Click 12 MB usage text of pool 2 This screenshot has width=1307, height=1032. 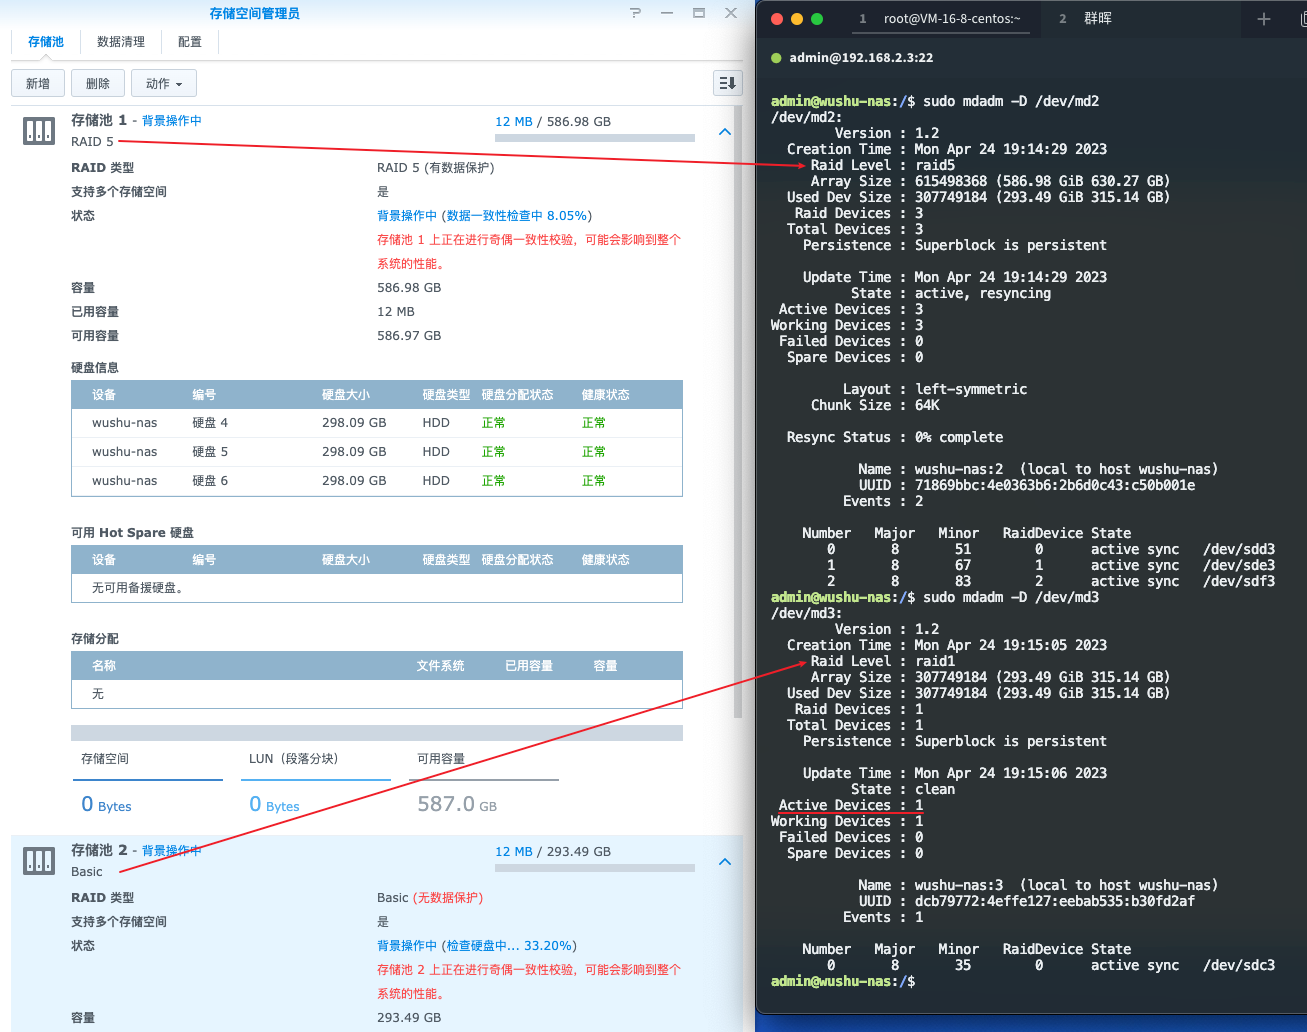(x=514, y=852)
